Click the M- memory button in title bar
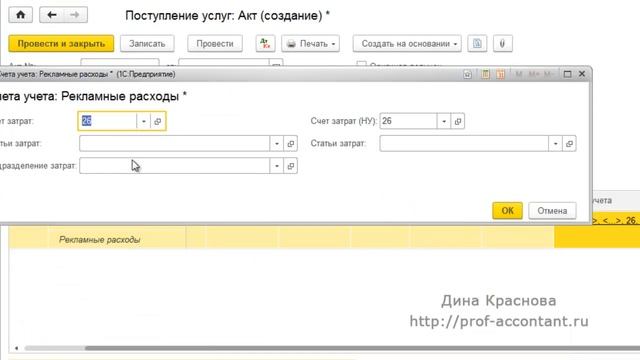Viewport: 640px width, 360px height. (548, 74)
